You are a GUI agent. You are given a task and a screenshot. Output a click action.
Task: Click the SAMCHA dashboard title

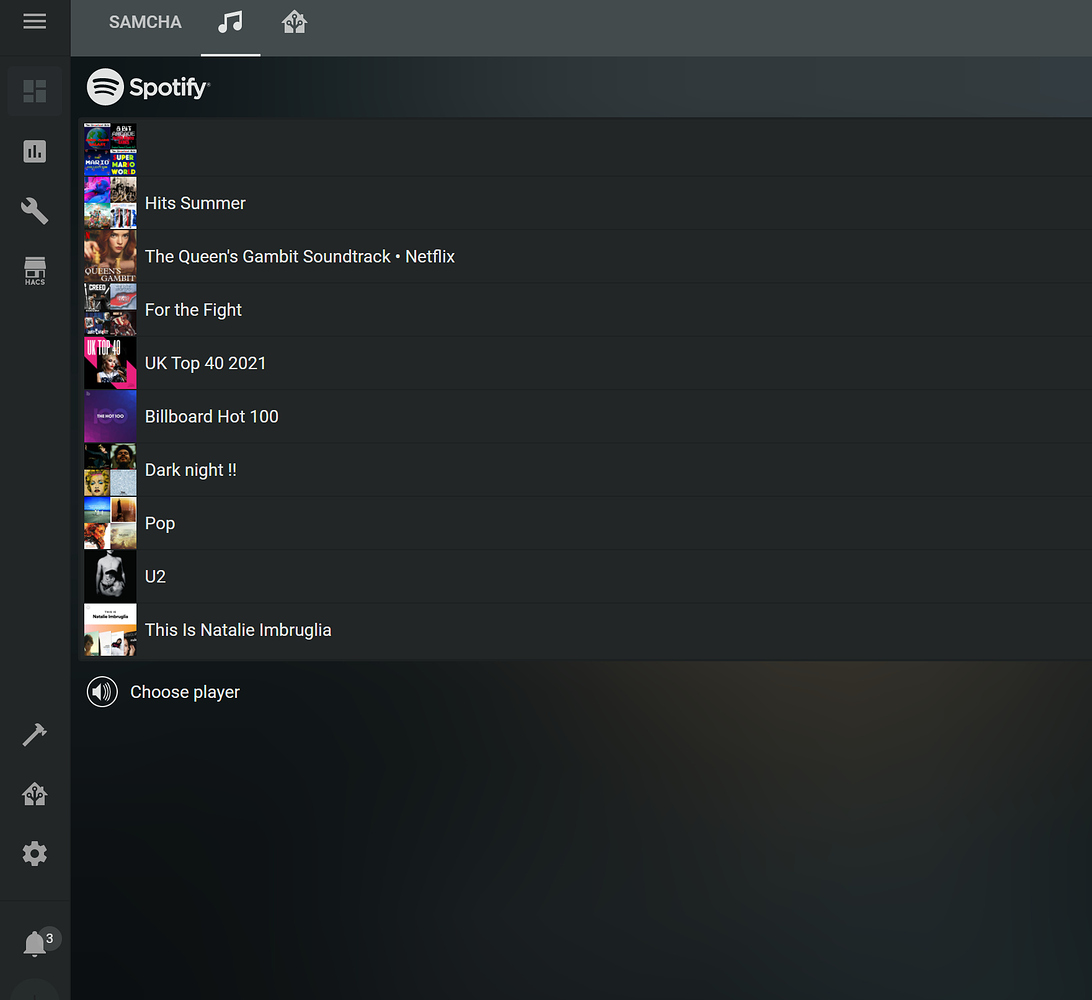144,21
